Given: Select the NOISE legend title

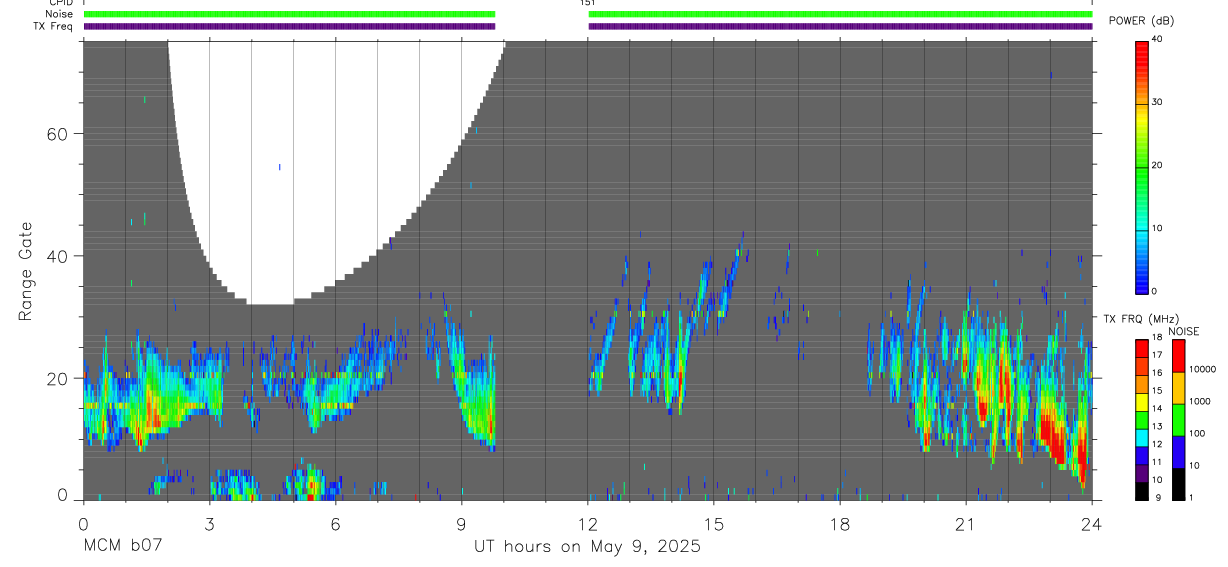Looking at the screenshot, I should pos(1184,331).
